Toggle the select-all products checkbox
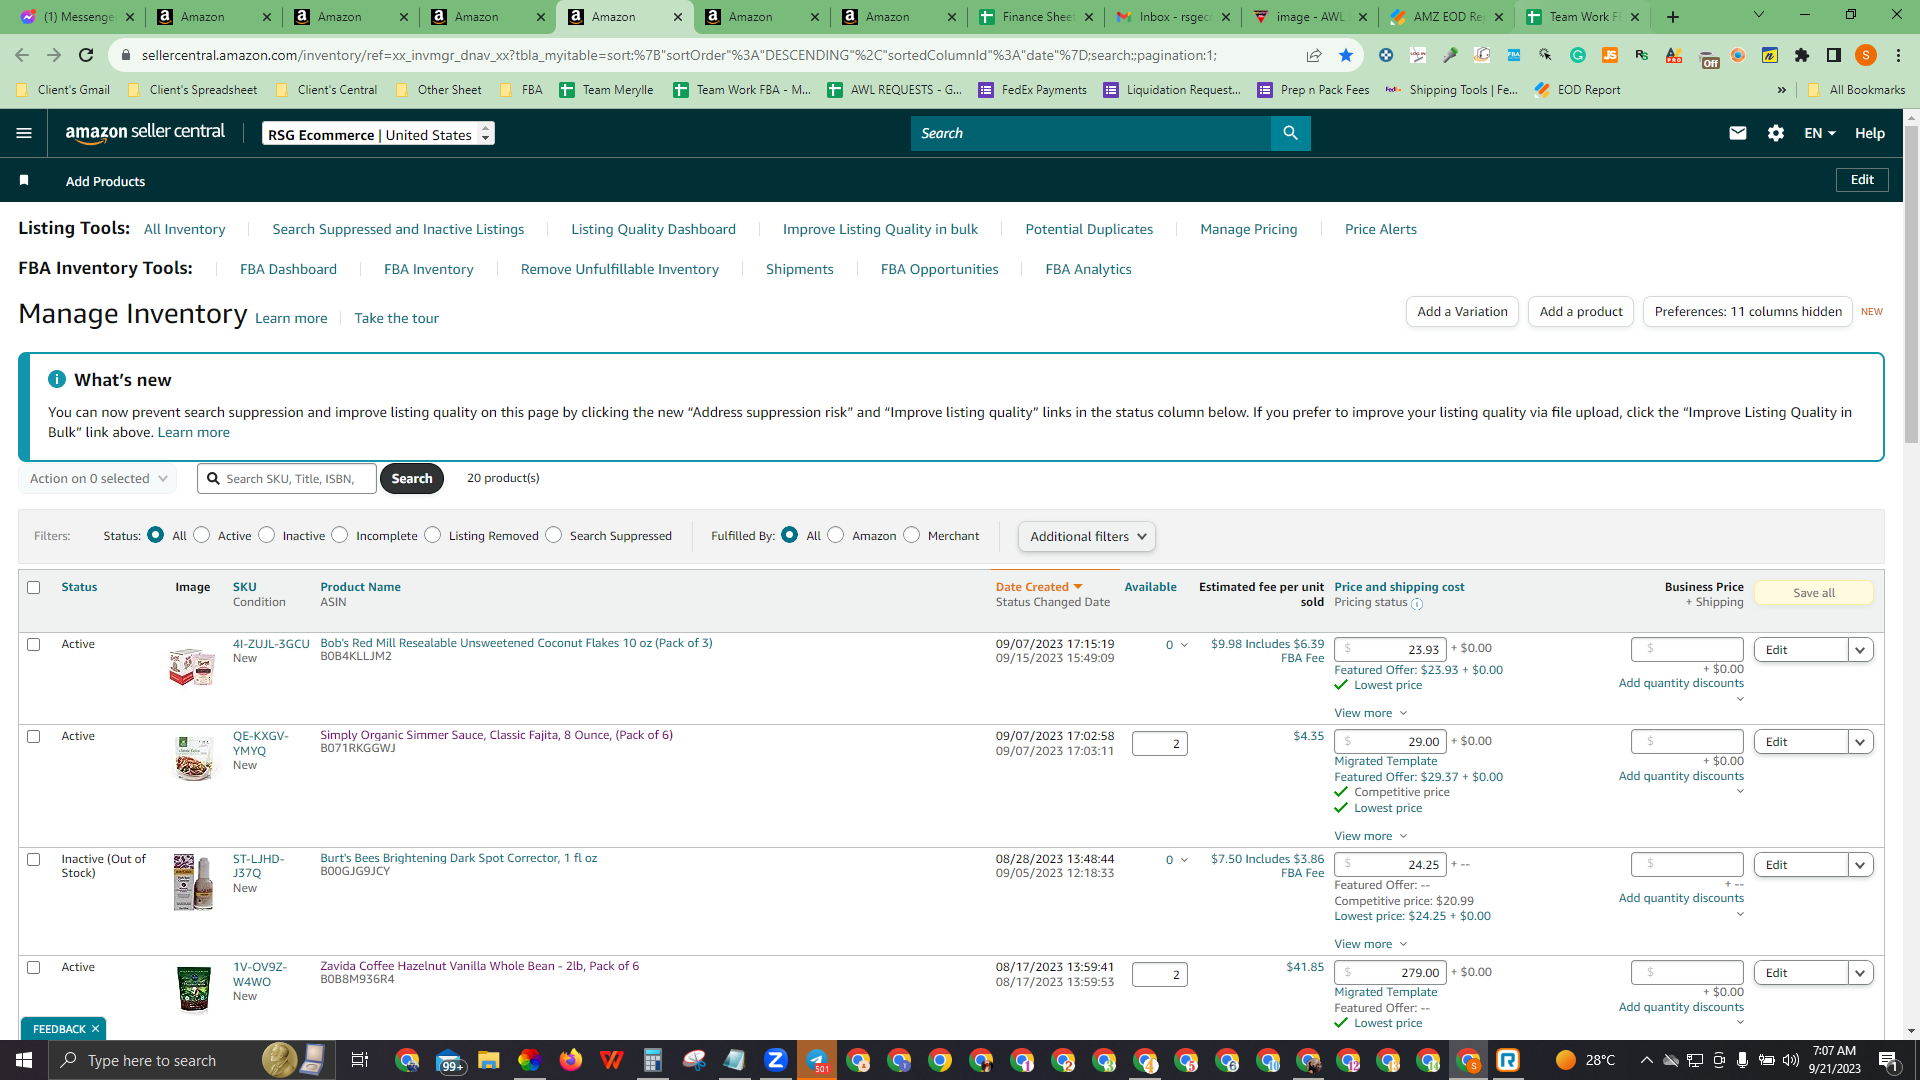Viewport: 1920px width, 1080px height. [34, 587]
